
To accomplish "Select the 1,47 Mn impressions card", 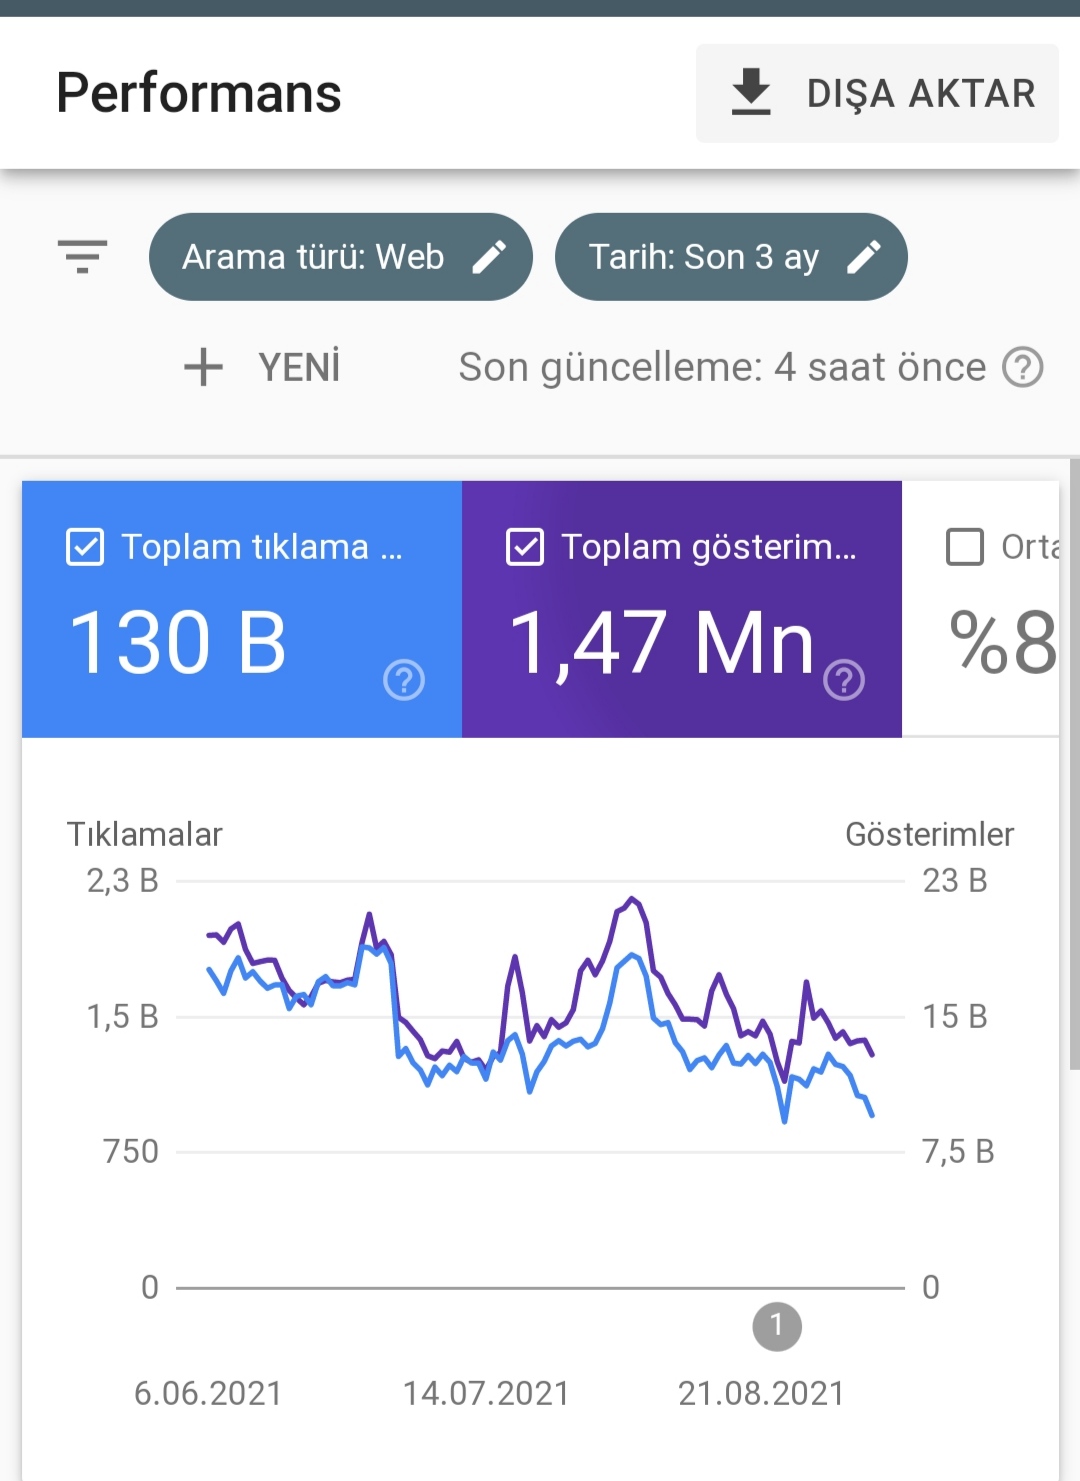I will click(x=682, y=609).
